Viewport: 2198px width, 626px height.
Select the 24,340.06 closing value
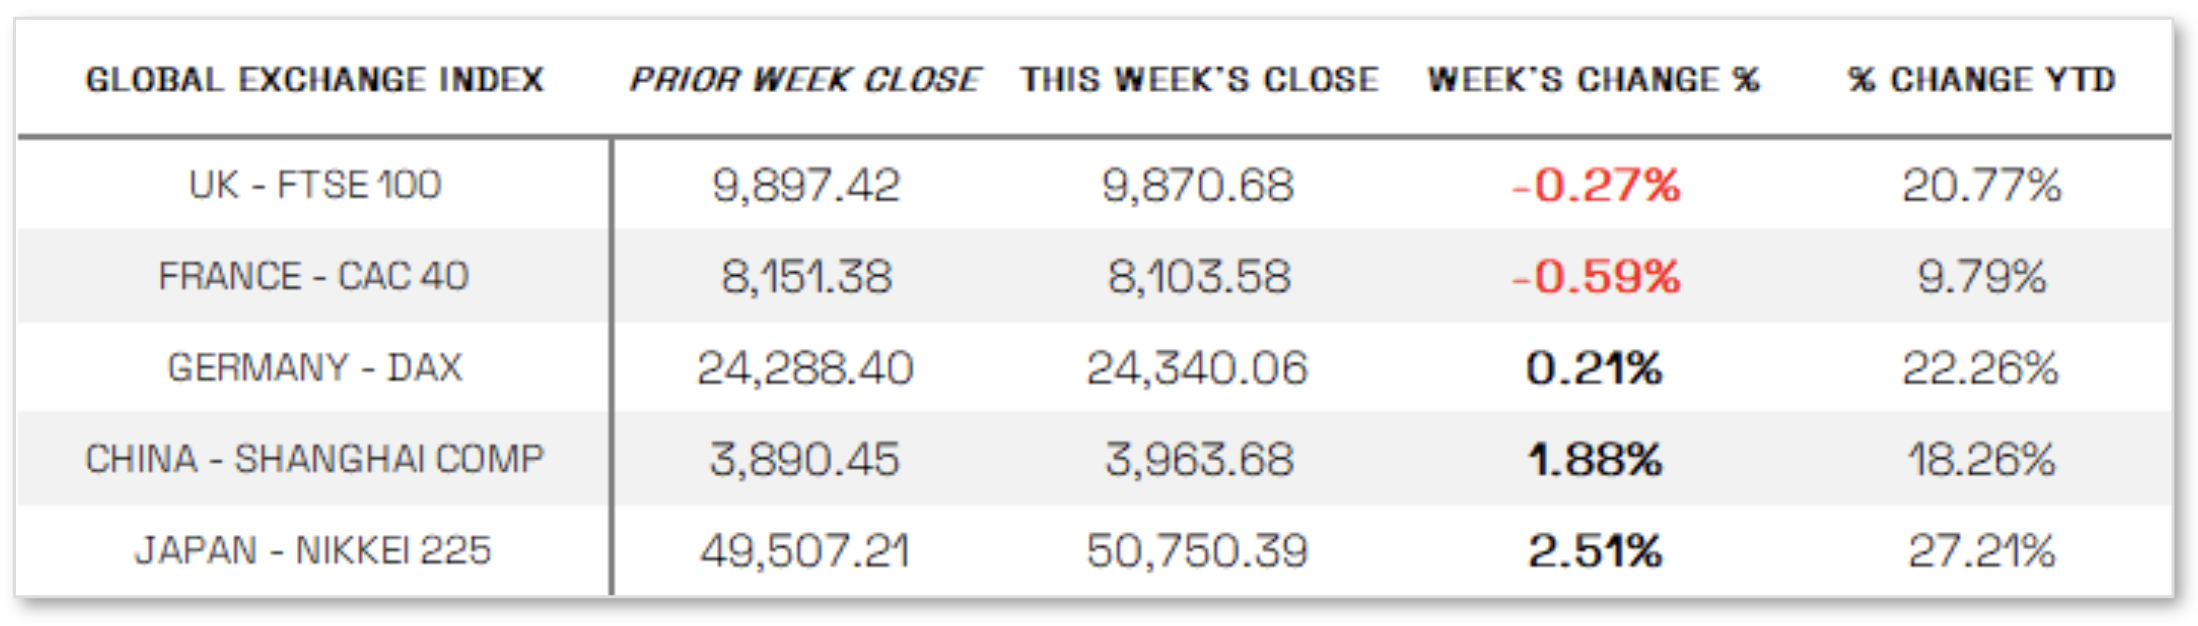[1197, 368]
